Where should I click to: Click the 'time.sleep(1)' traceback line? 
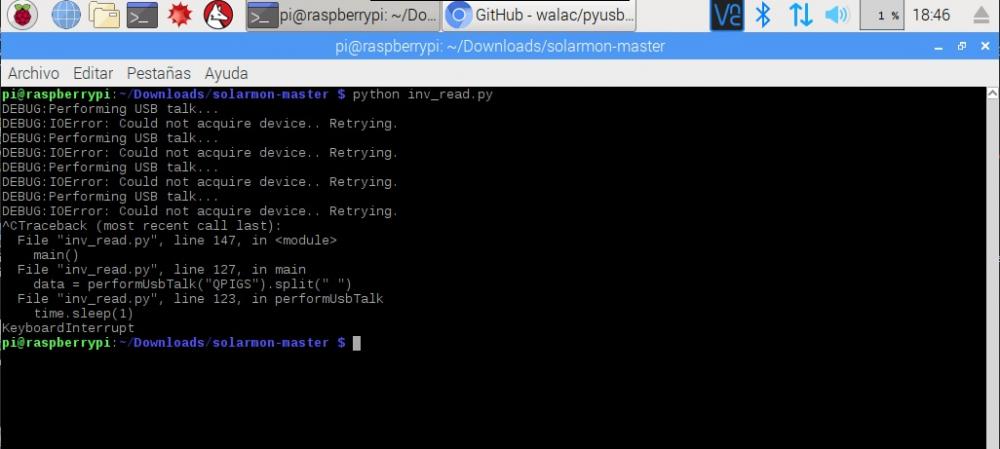[x=83, y=314]
